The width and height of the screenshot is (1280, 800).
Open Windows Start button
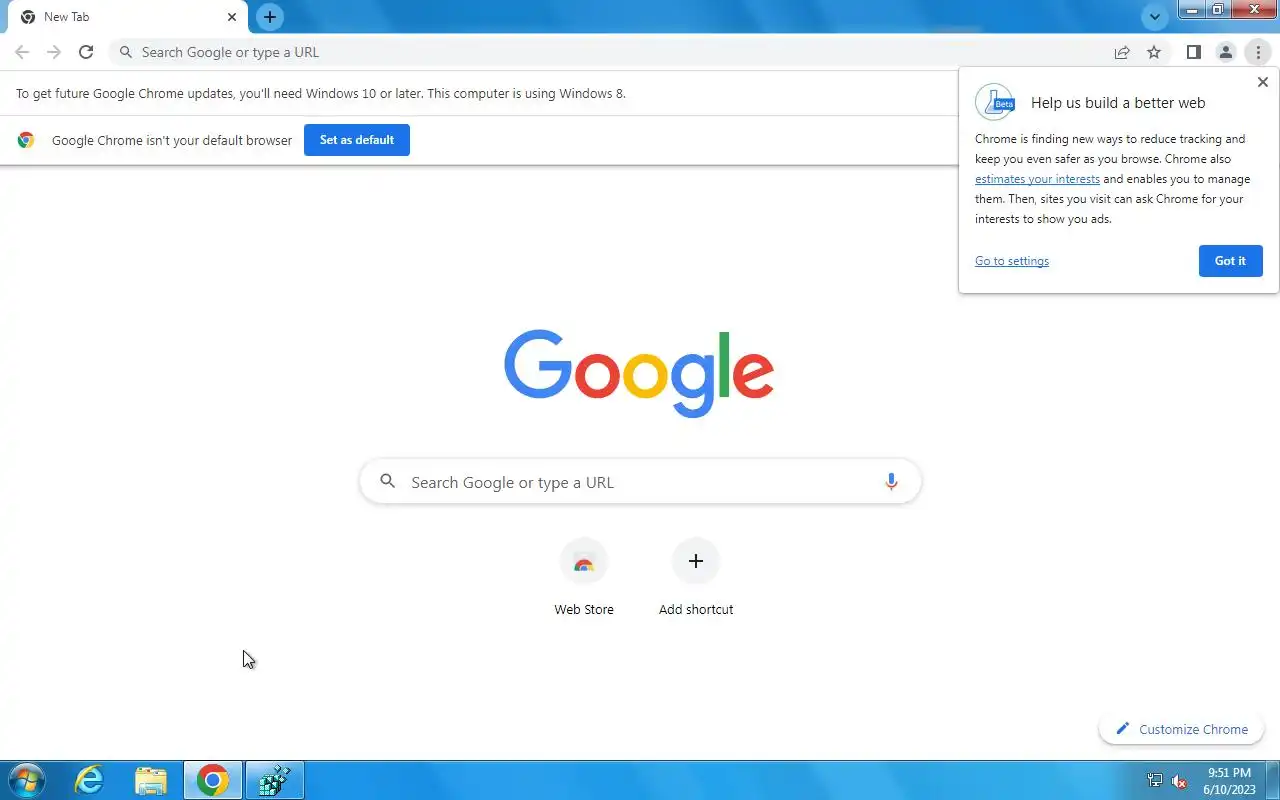coord(25,780)
